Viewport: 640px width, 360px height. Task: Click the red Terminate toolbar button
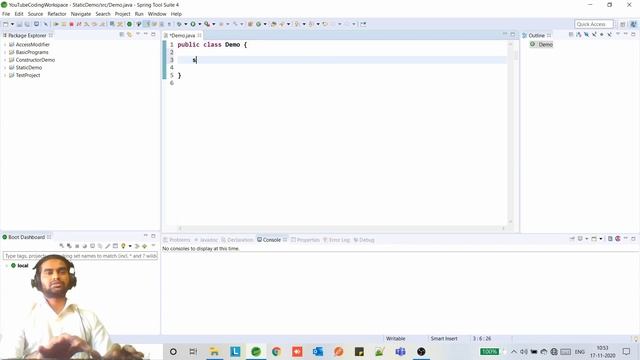click(x=71, y=24)
